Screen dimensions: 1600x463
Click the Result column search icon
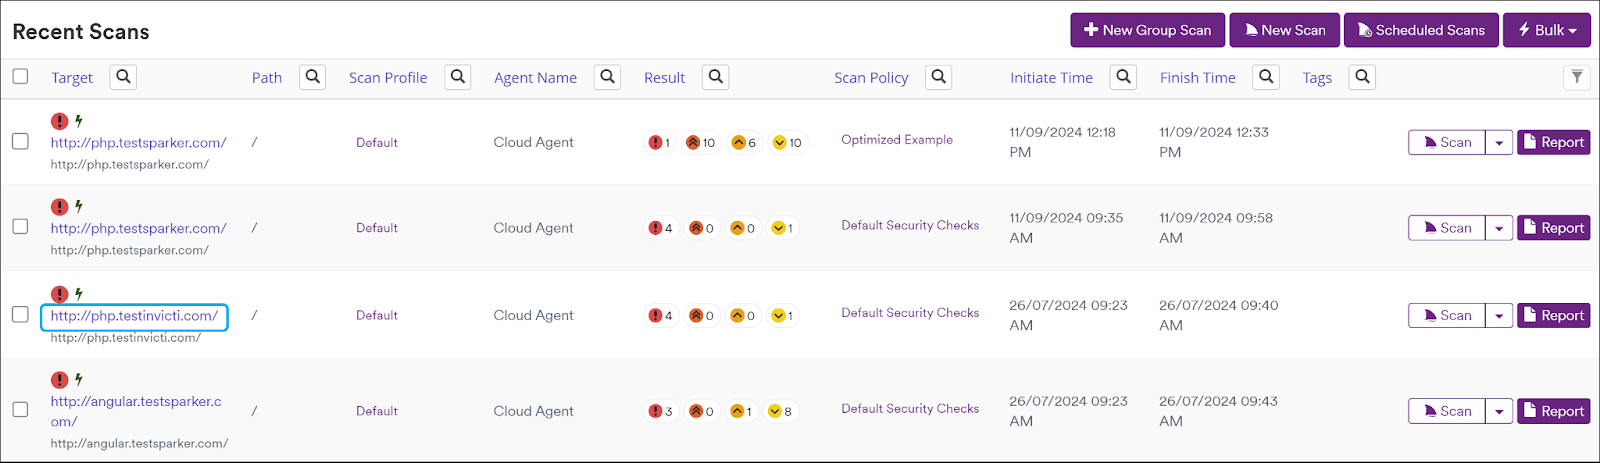(x=715, y=77)
